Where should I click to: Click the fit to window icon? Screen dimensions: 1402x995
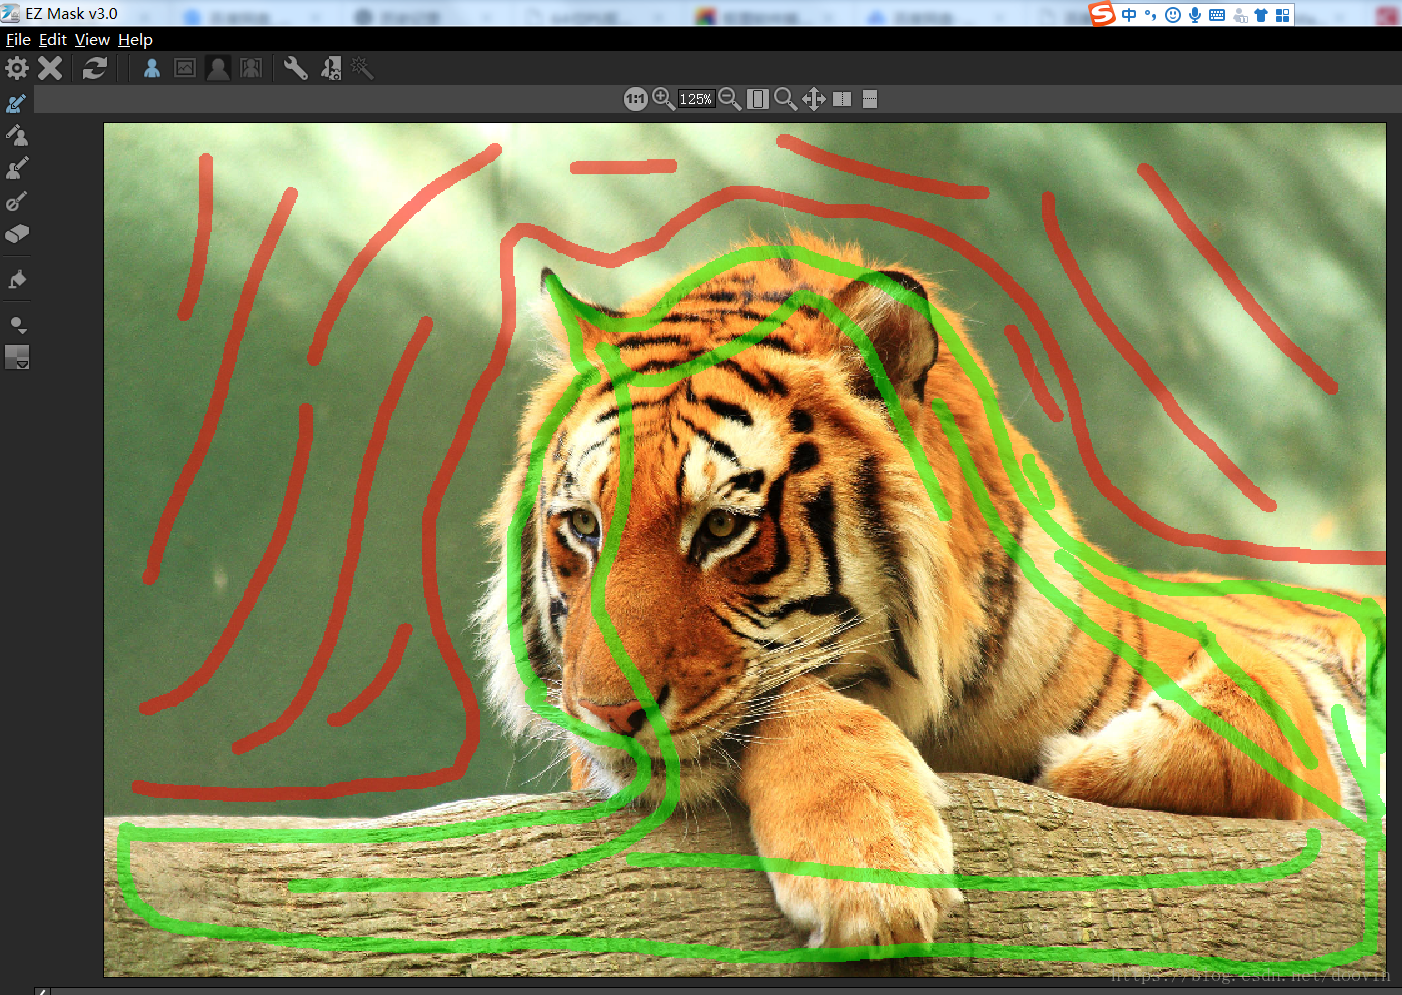coord(758,99)
